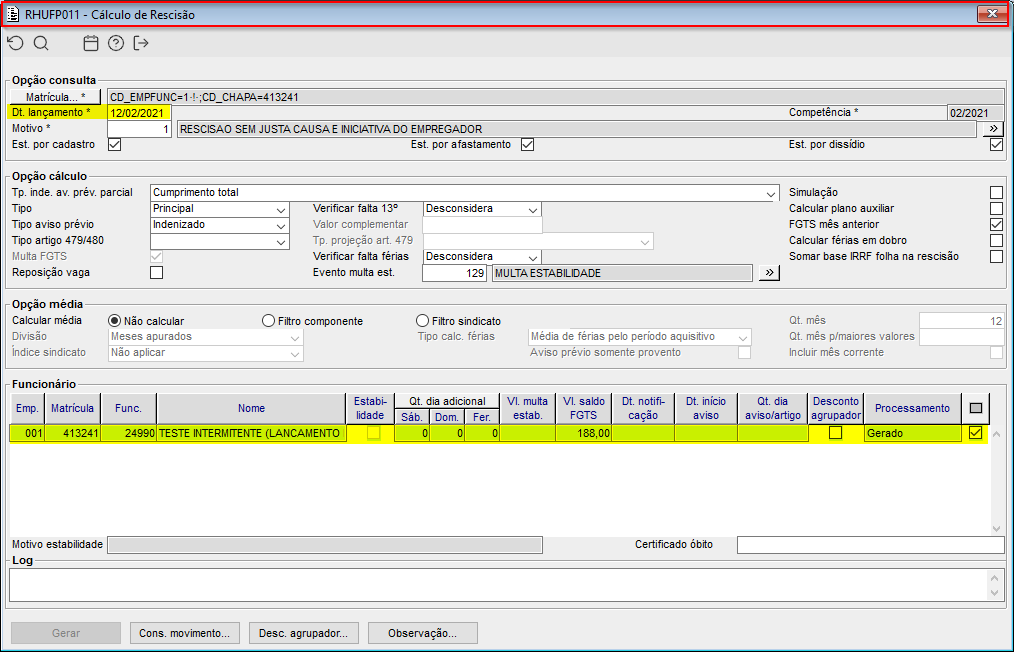Click the exit door toolbar icon
This screenshot has height=652, width=1014.
(x=140, y=43)
